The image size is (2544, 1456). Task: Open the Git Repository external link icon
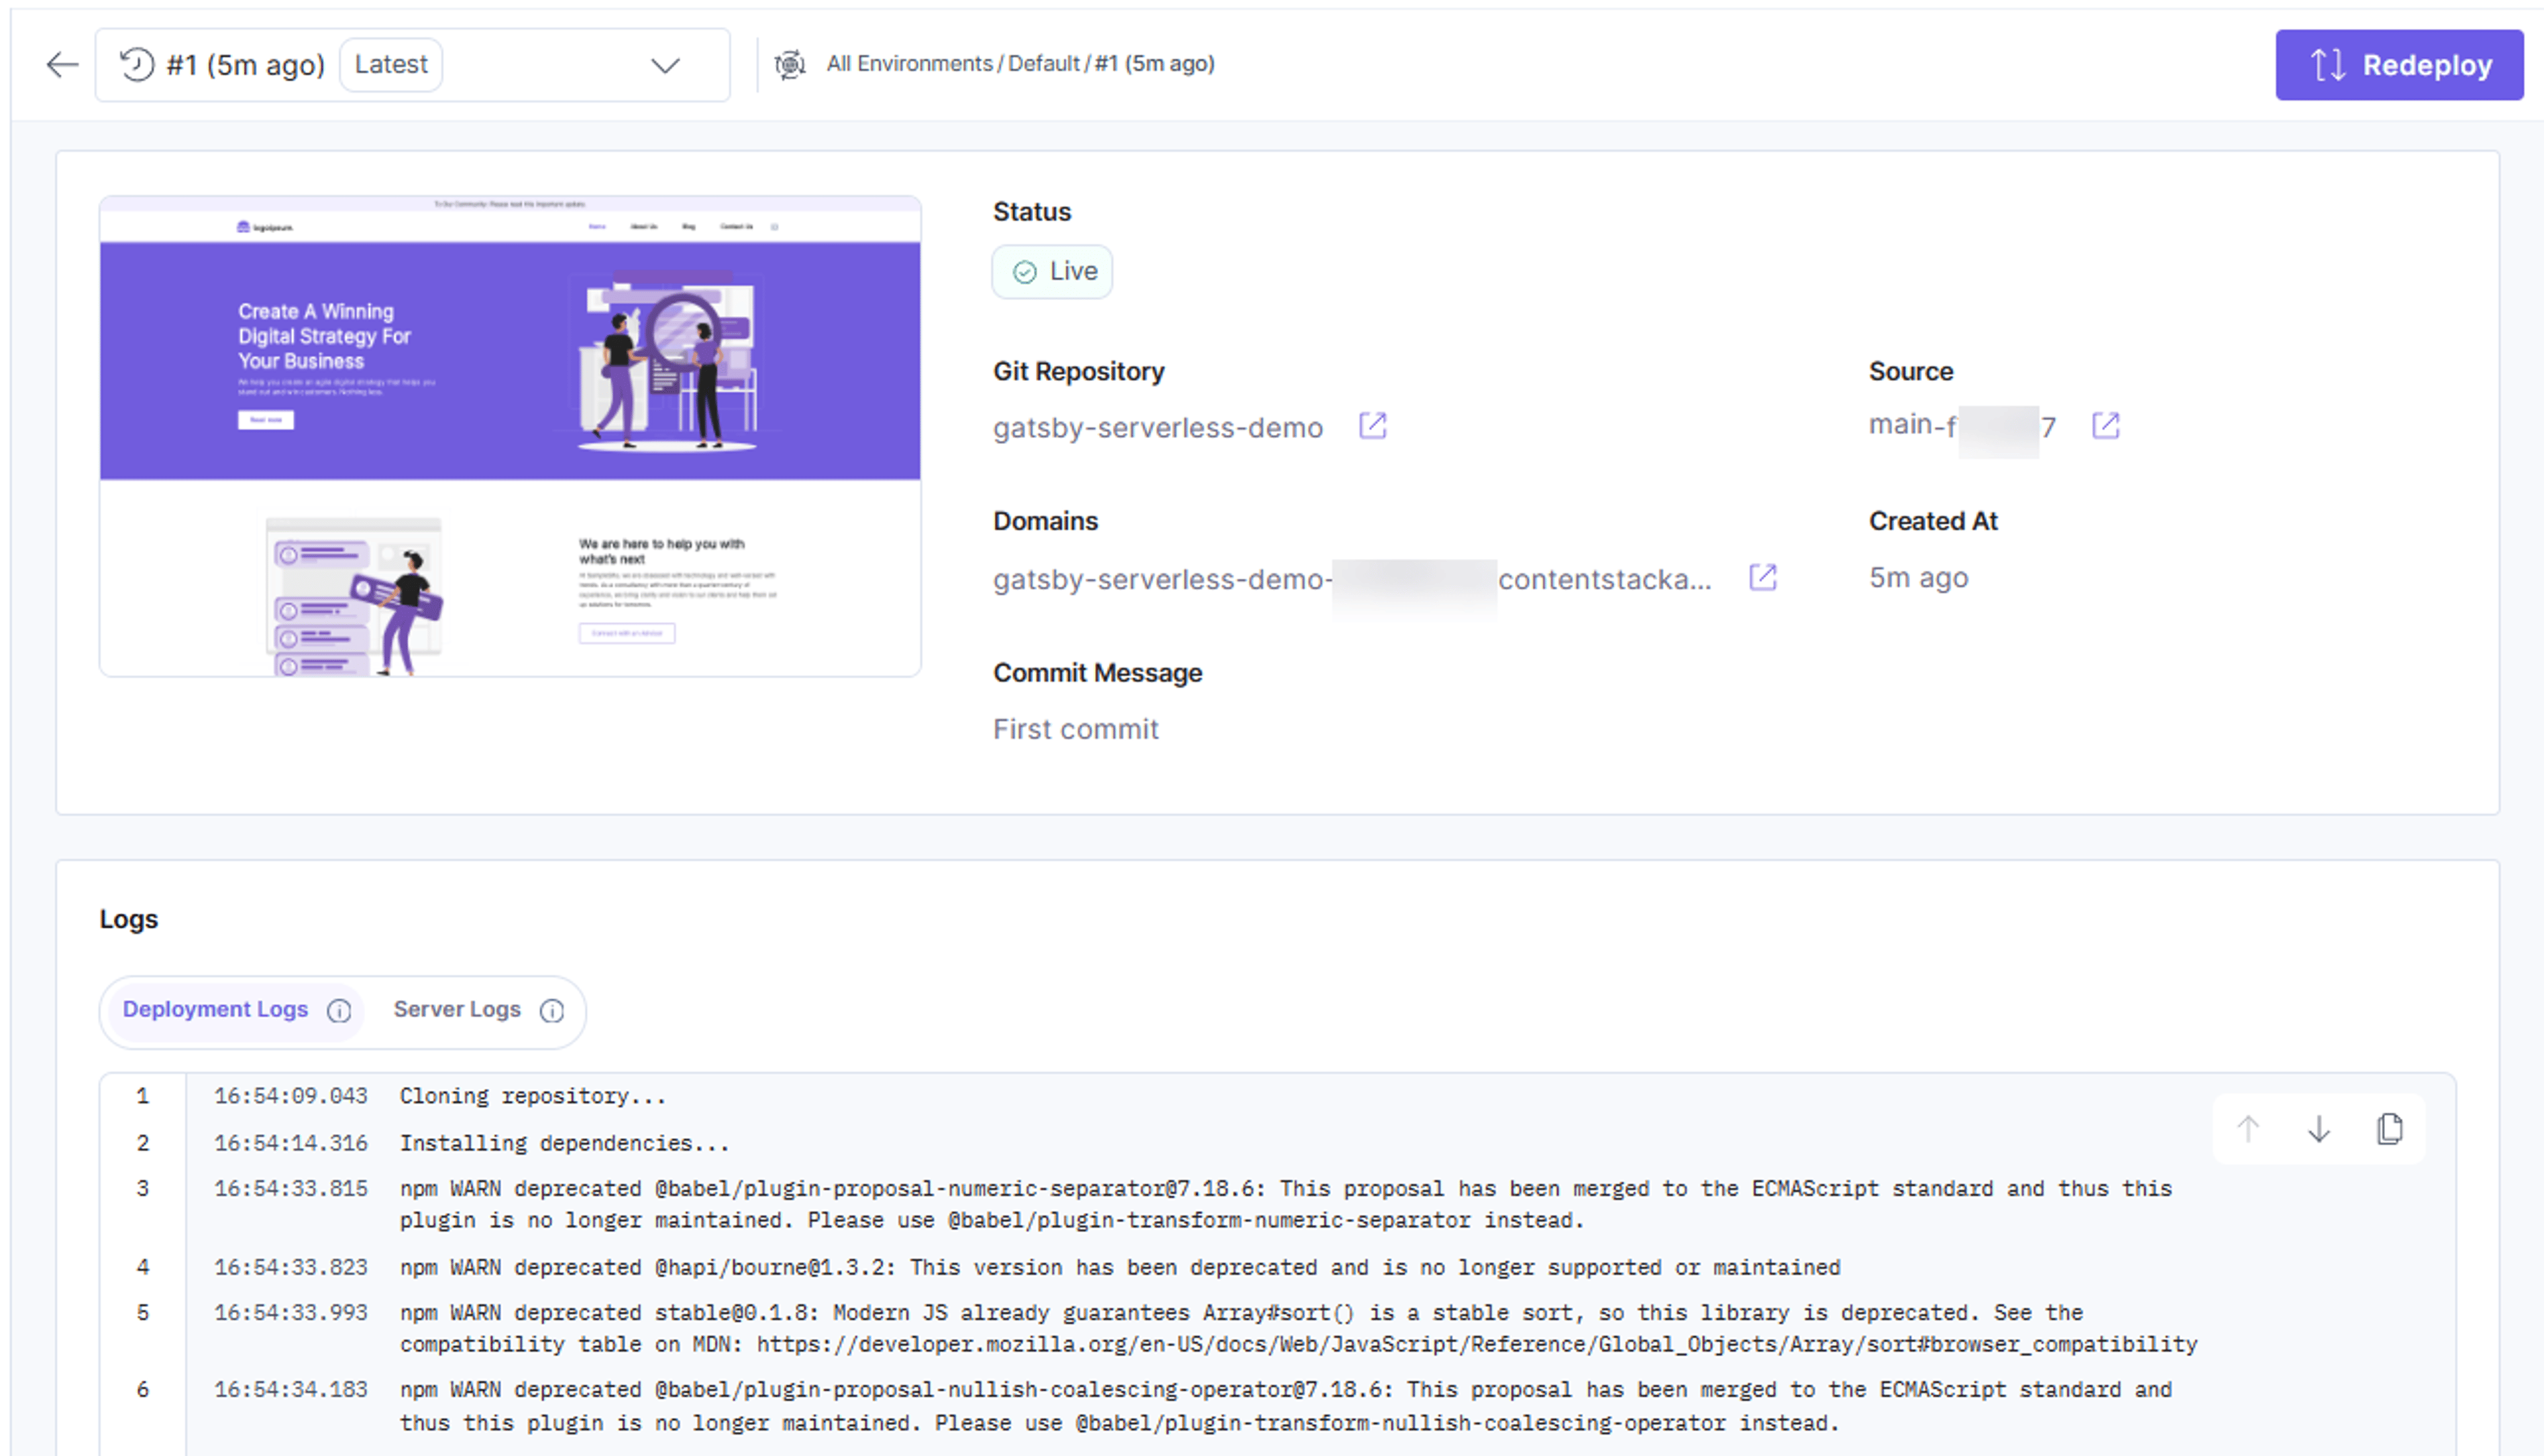1373,426
